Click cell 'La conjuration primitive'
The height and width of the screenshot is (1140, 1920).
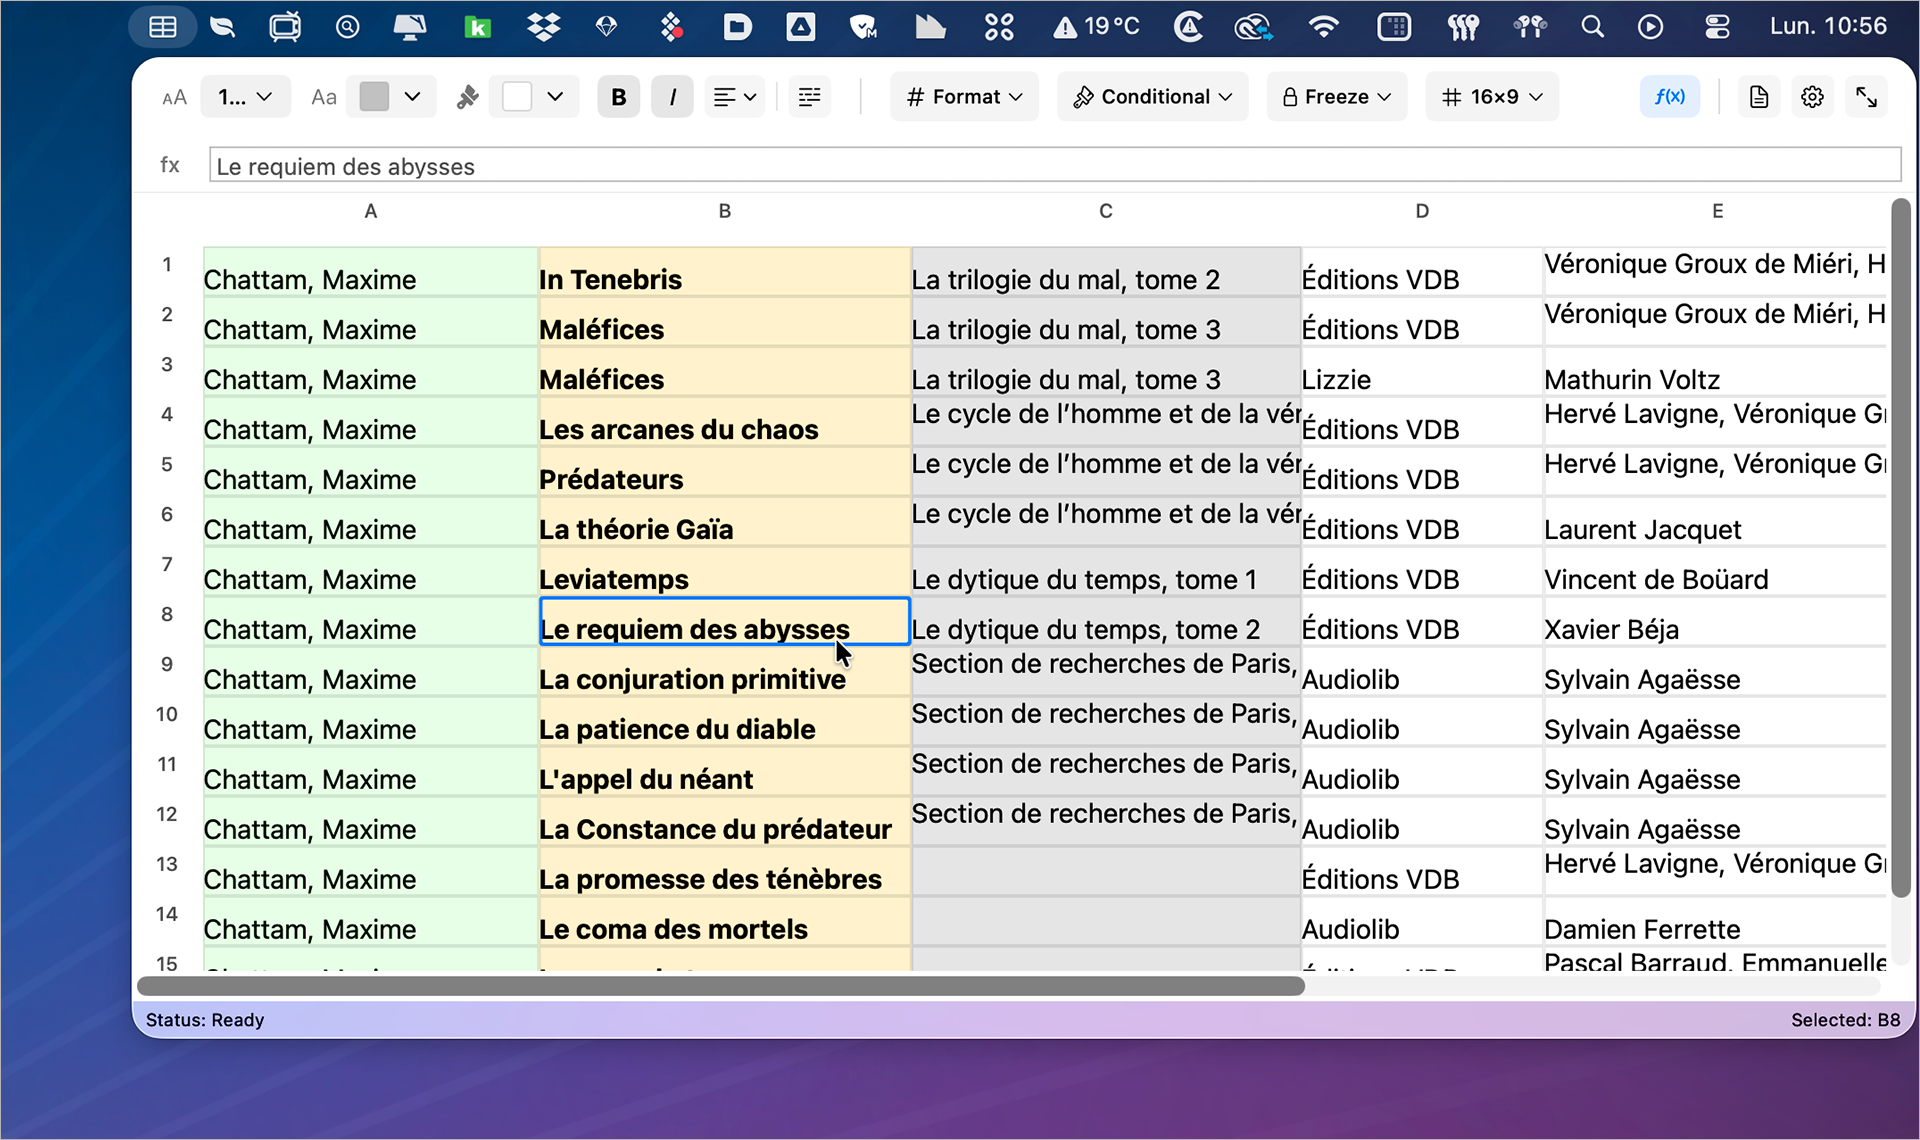(x=724, y=672)
